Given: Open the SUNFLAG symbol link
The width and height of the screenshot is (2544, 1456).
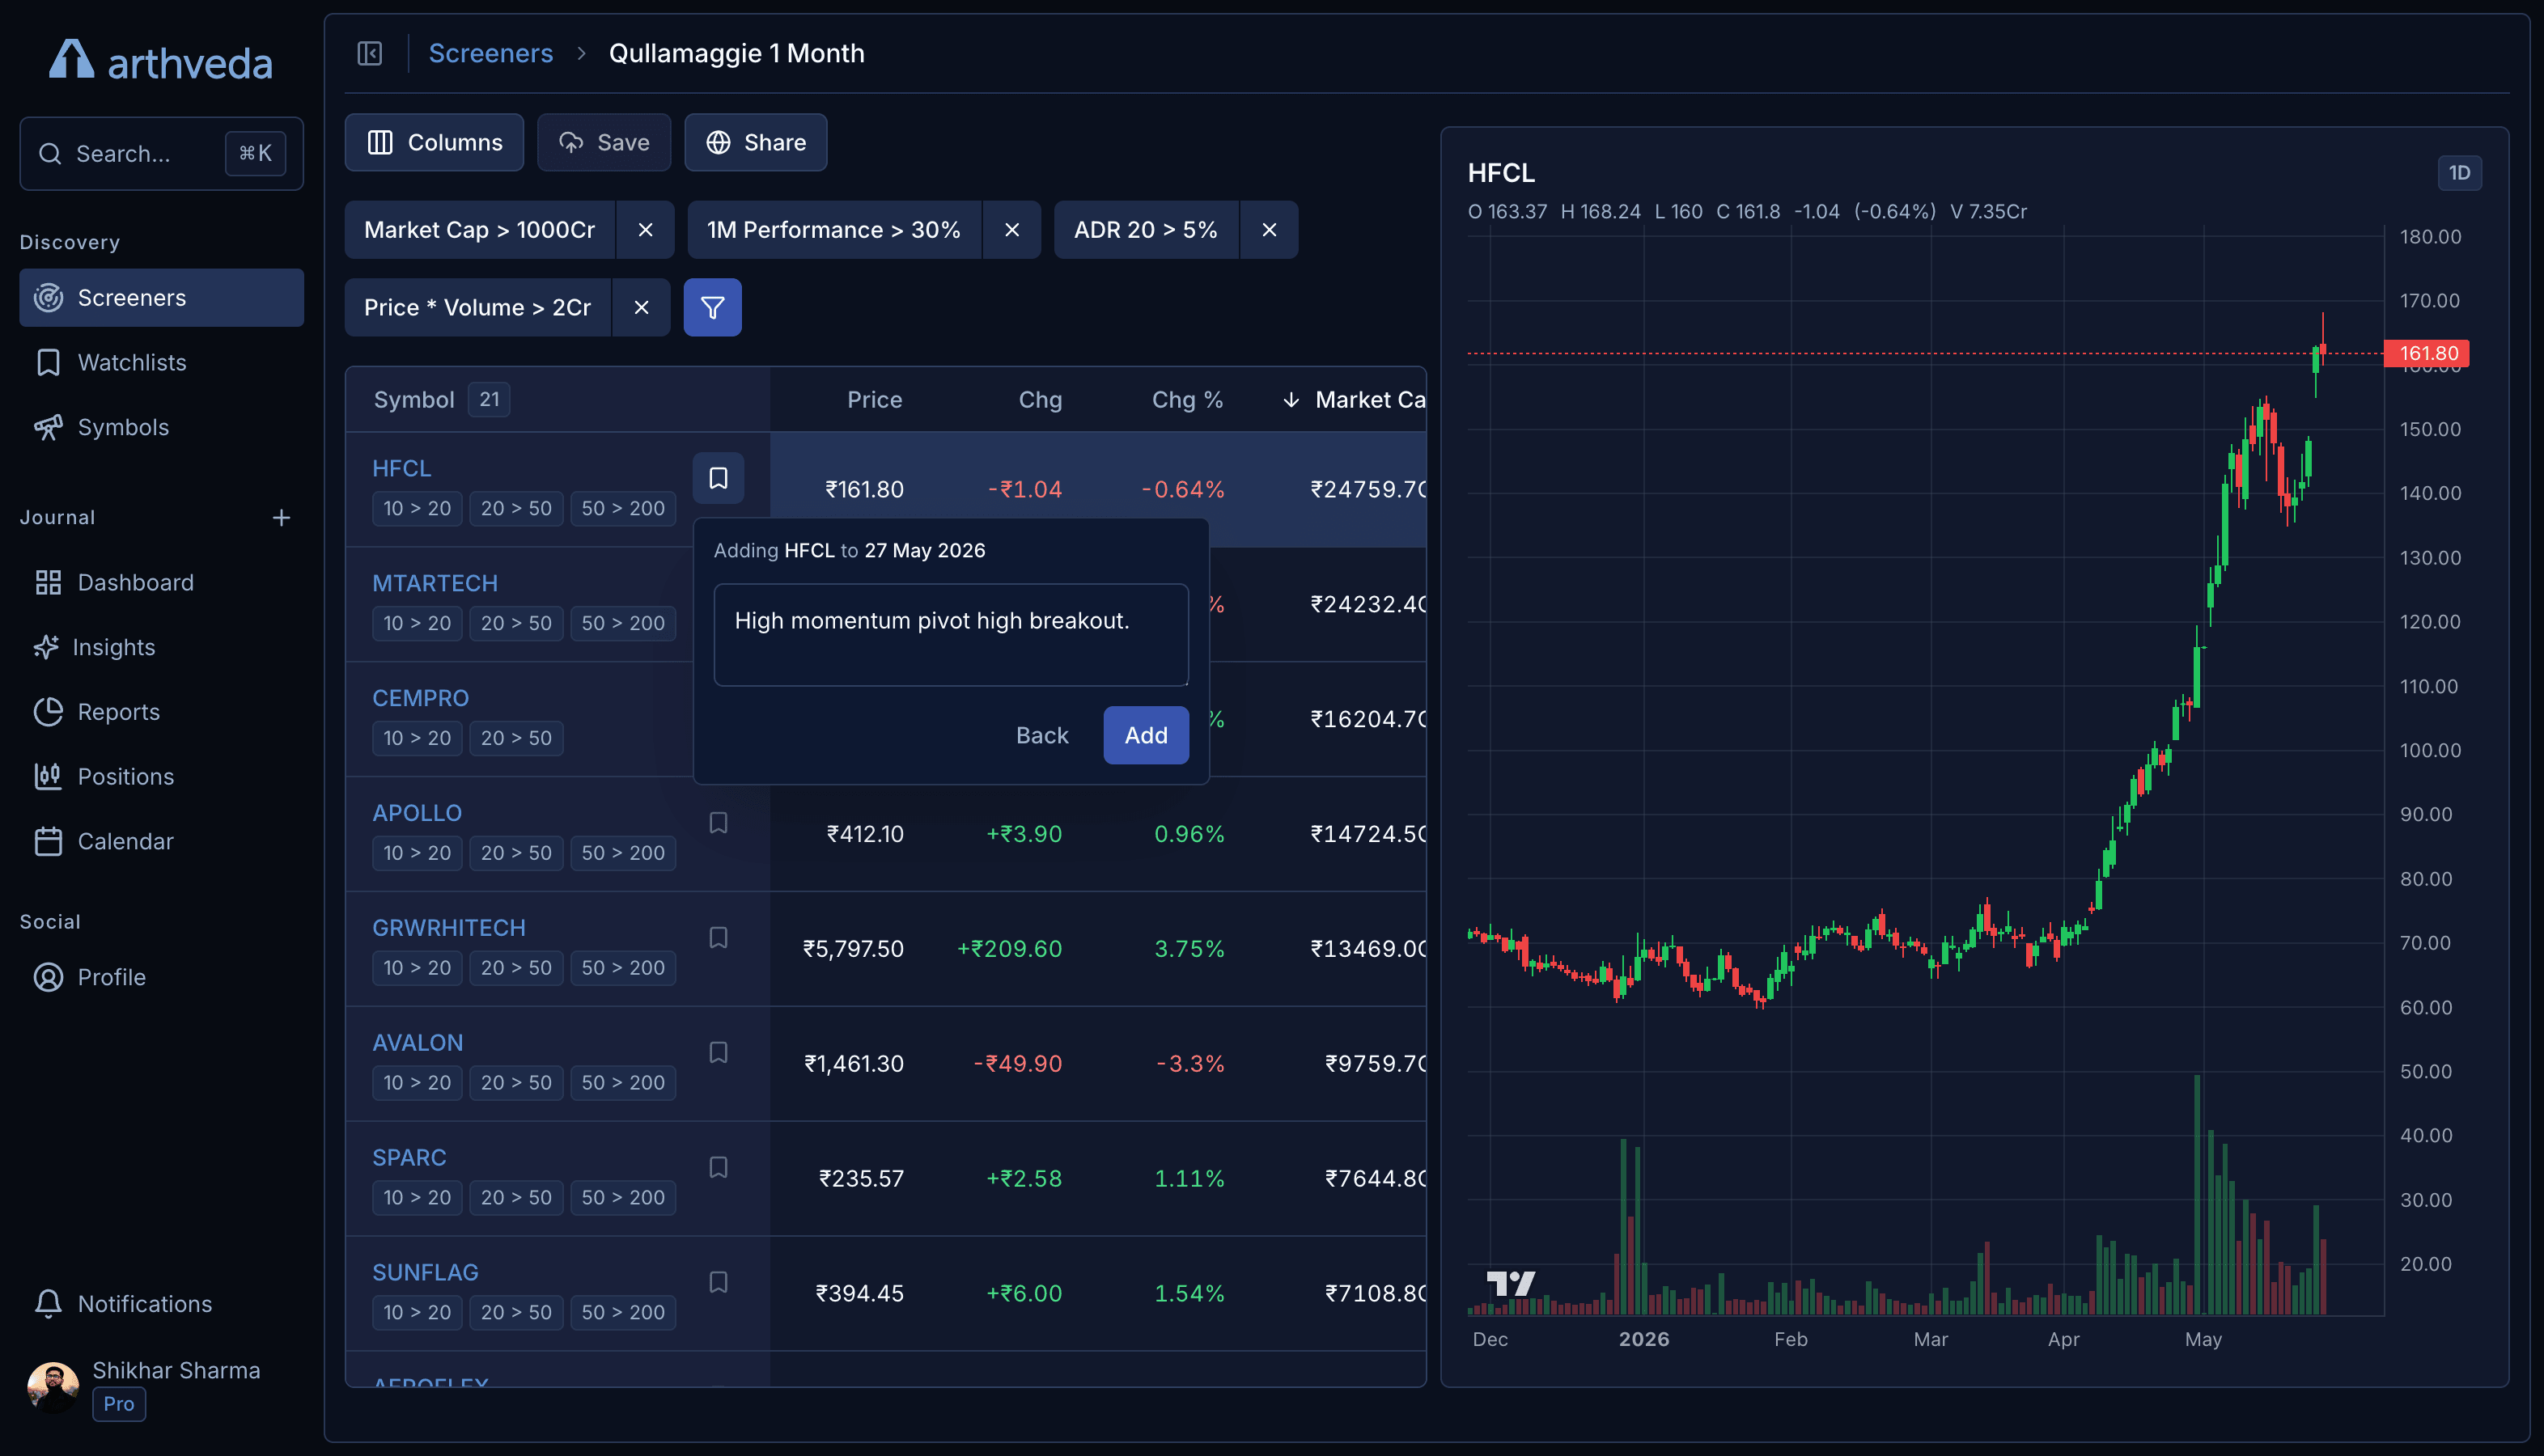Looking at the screenshot, I should coord(425,1273).
